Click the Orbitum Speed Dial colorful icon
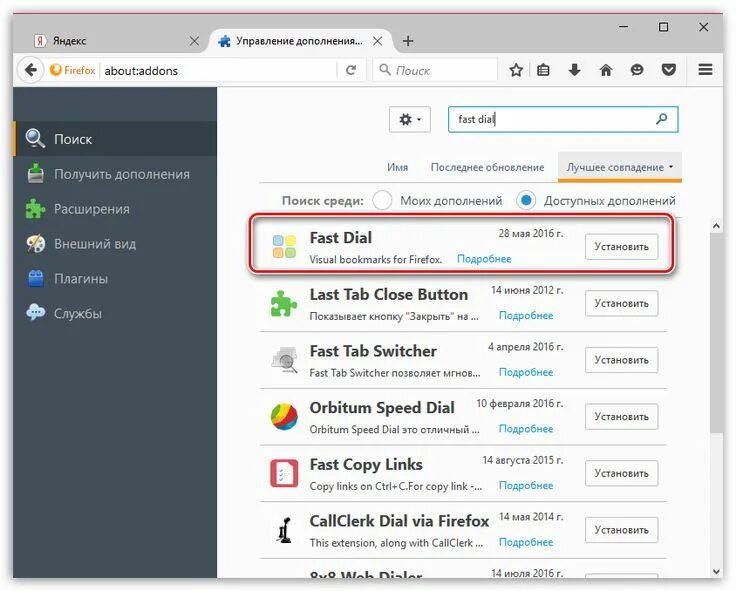Image resolution: width=736 pixels, height=591 pixels. pos(284,416)
